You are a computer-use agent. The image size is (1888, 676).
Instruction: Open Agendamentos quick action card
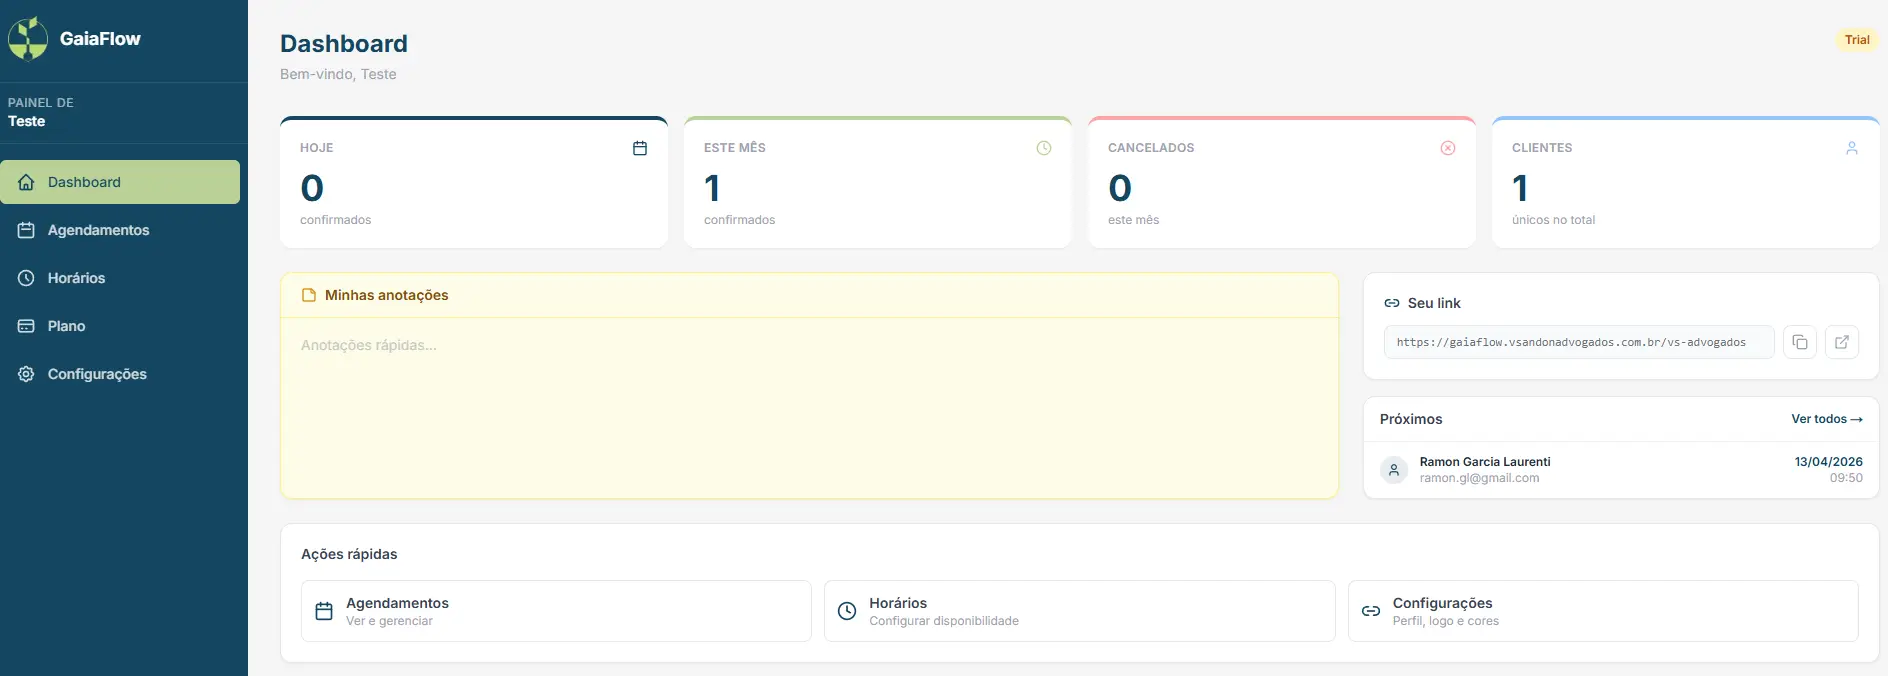point(556,611)
